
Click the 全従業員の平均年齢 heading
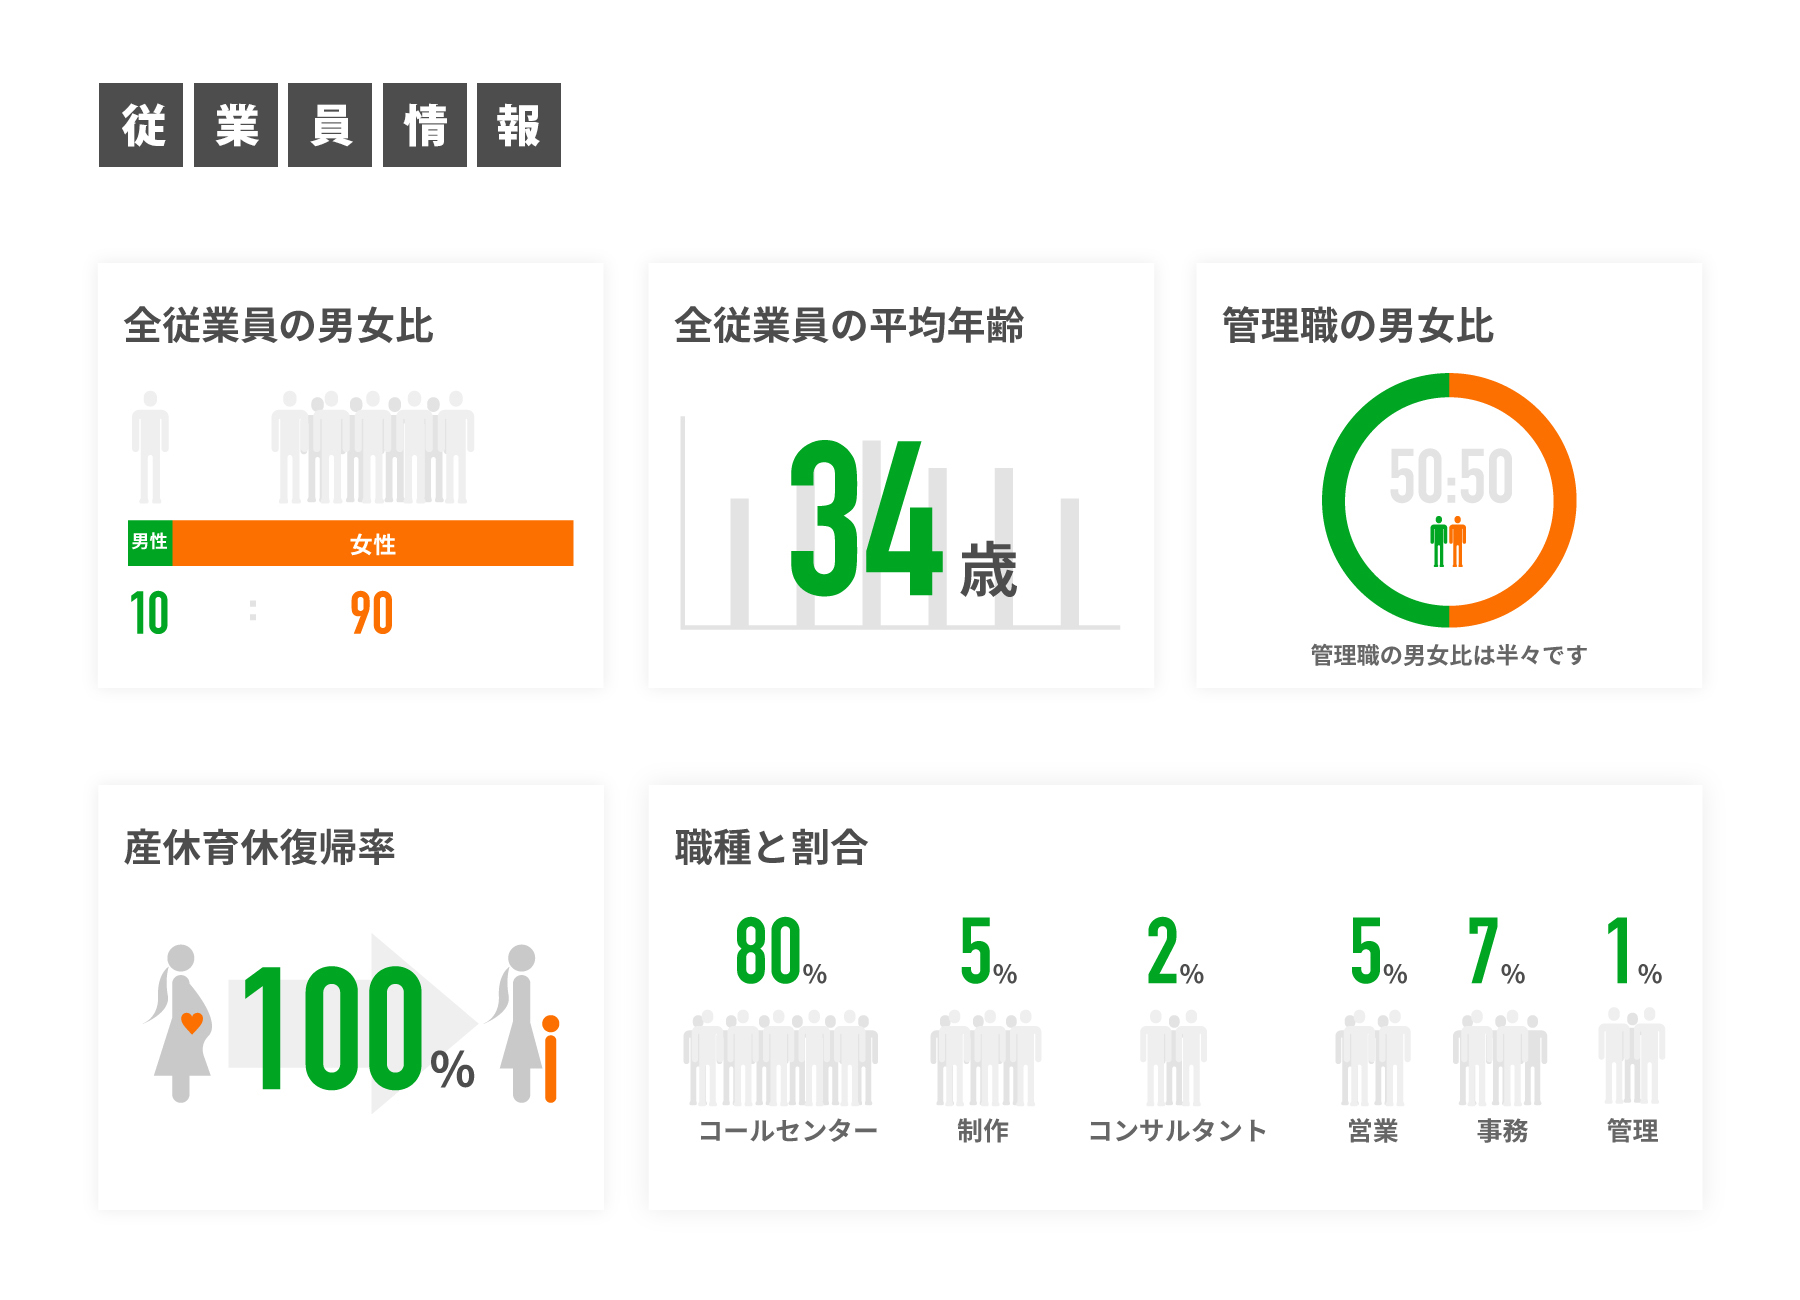849,326
